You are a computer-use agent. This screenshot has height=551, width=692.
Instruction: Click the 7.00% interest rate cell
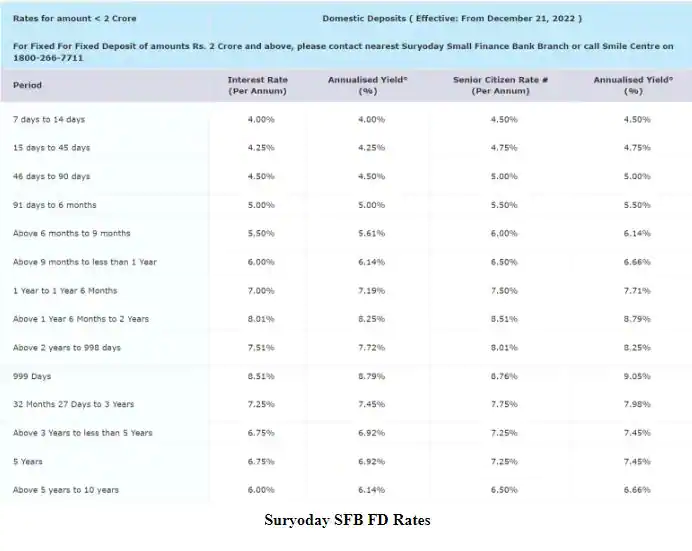(261, 291)
